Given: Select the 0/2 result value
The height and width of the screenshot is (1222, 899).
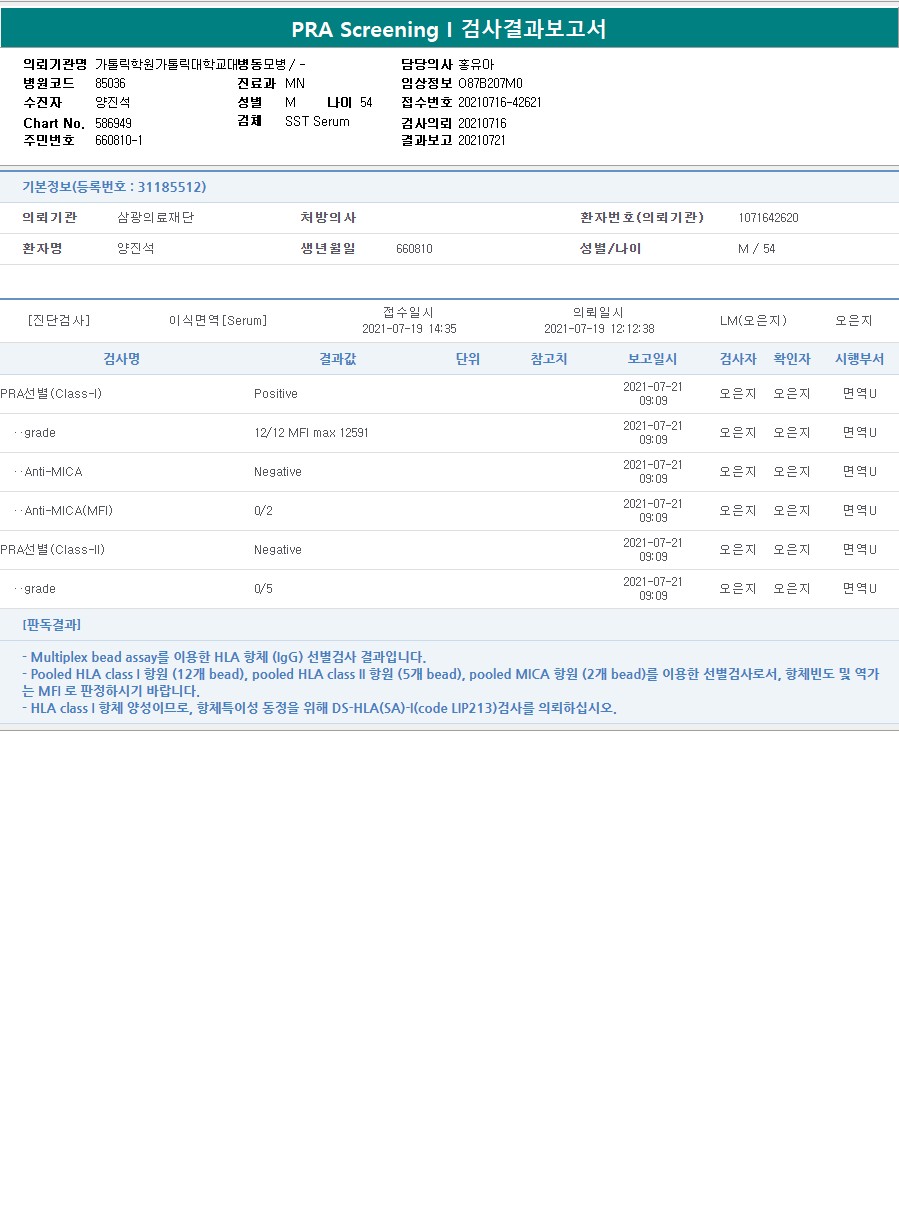Looking at the screenshot, I should point(263,511).
